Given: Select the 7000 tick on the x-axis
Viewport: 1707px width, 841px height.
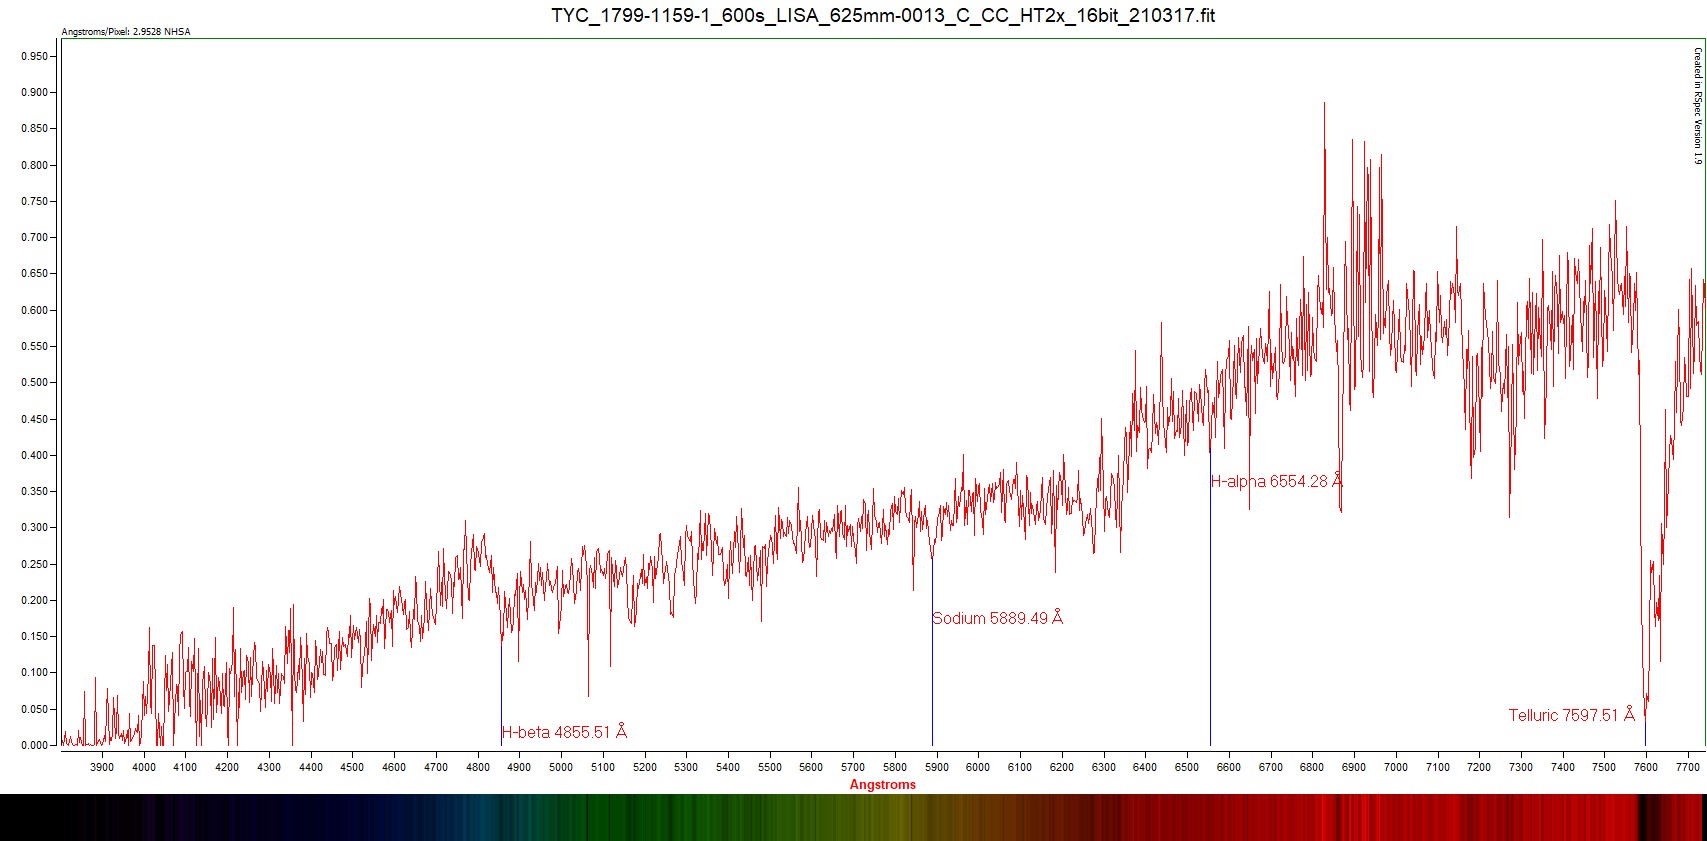Looking at the screenshot, I should (x=1395, y=767).
